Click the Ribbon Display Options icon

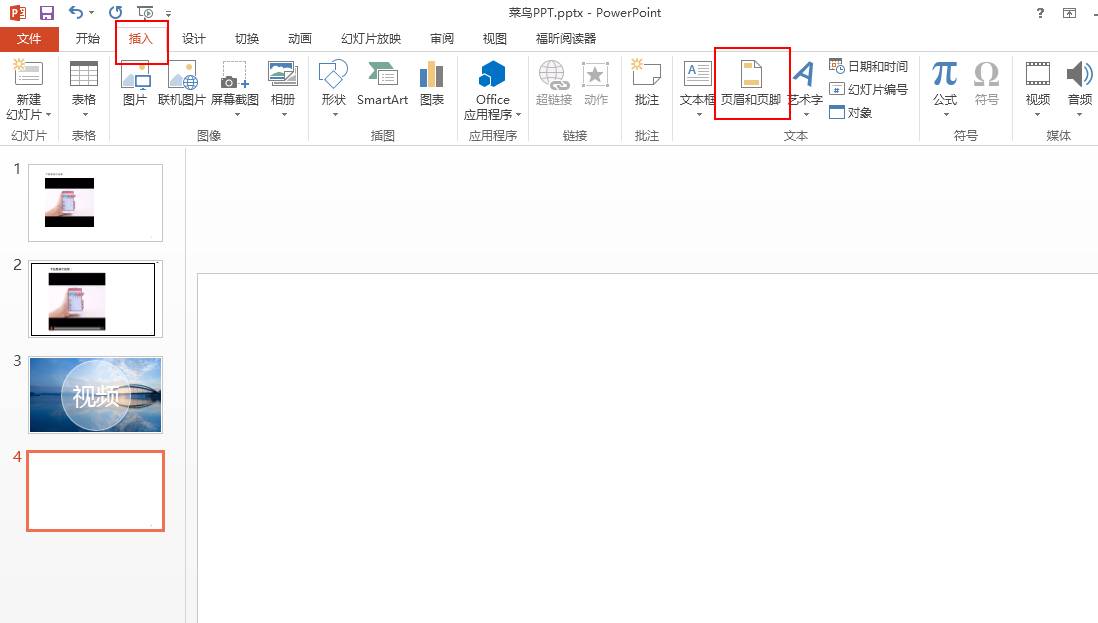[x=1069, y=13]
